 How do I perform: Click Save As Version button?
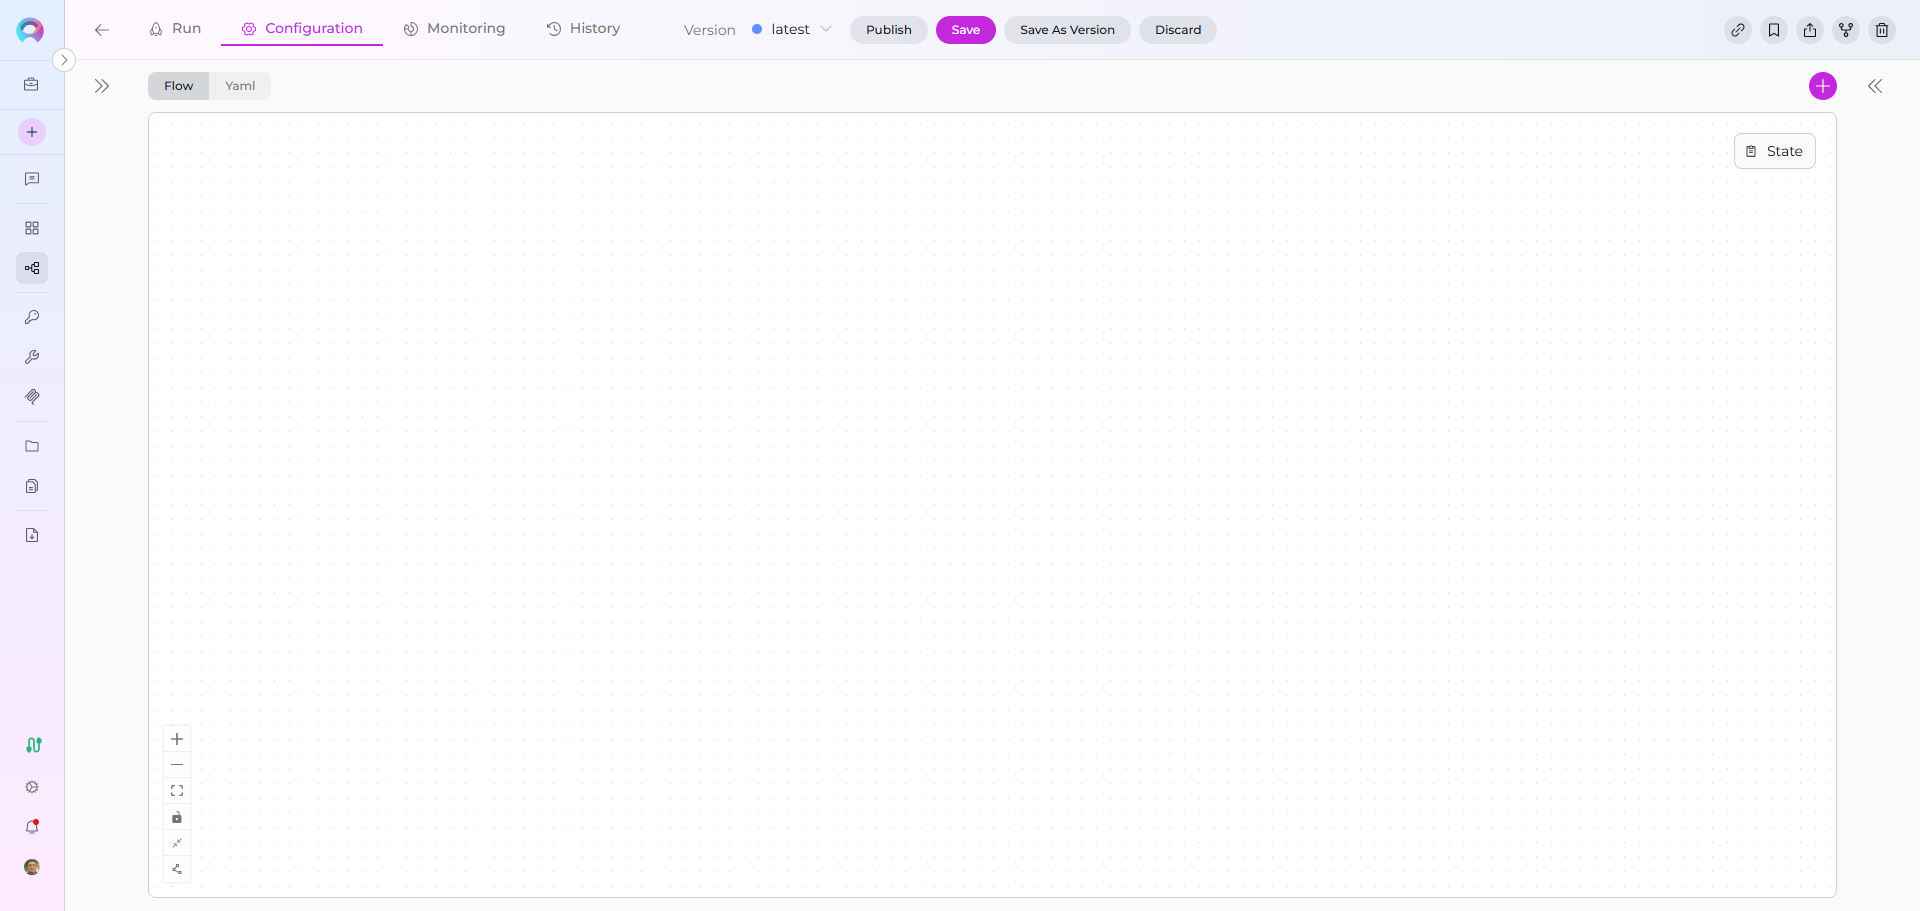click(x=1067, y=30)
